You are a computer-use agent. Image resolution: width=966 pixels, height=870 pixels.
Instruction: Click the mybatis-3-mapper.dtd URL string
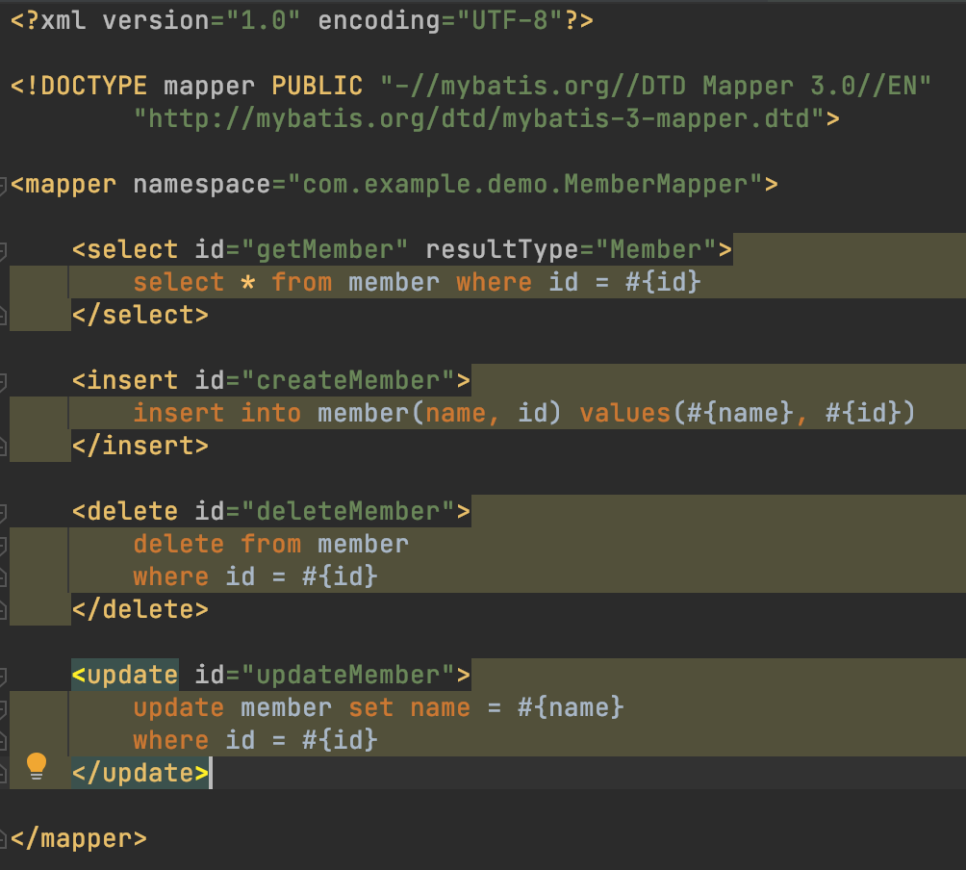pos(480,118)
